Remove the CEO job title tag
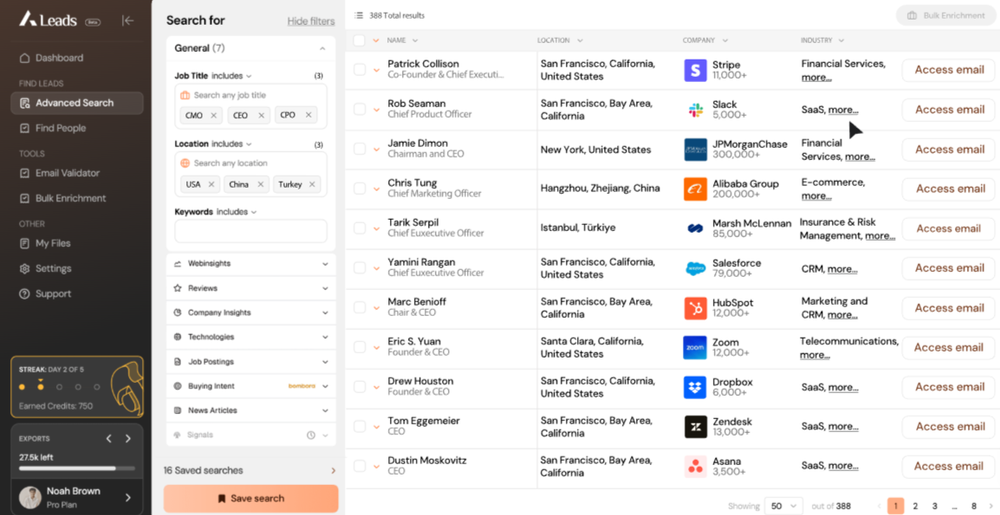 [261, 115]
